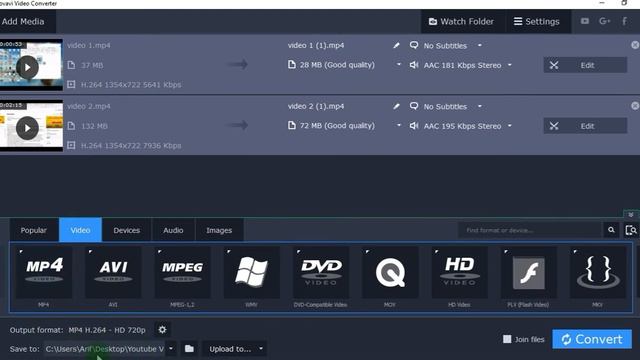This screenshot has height=360, width=640.
Task: Open the Upload to... dropdown
Action: [235, 349]
